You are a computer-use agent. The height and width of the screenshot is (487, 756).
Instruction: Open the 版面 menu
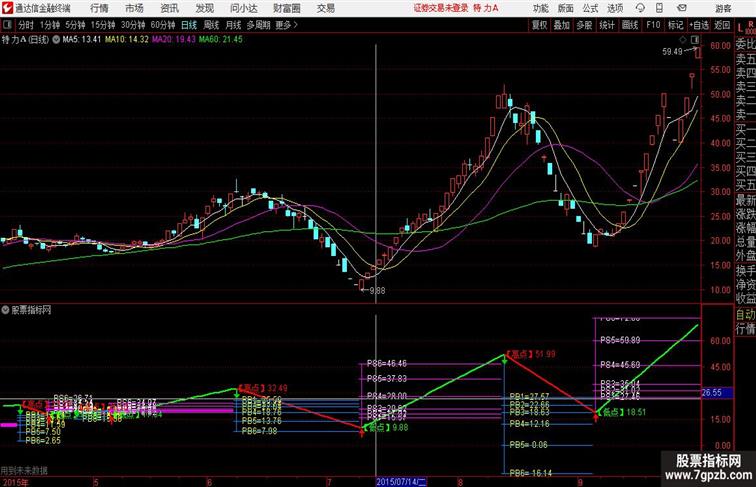(566, 8)
